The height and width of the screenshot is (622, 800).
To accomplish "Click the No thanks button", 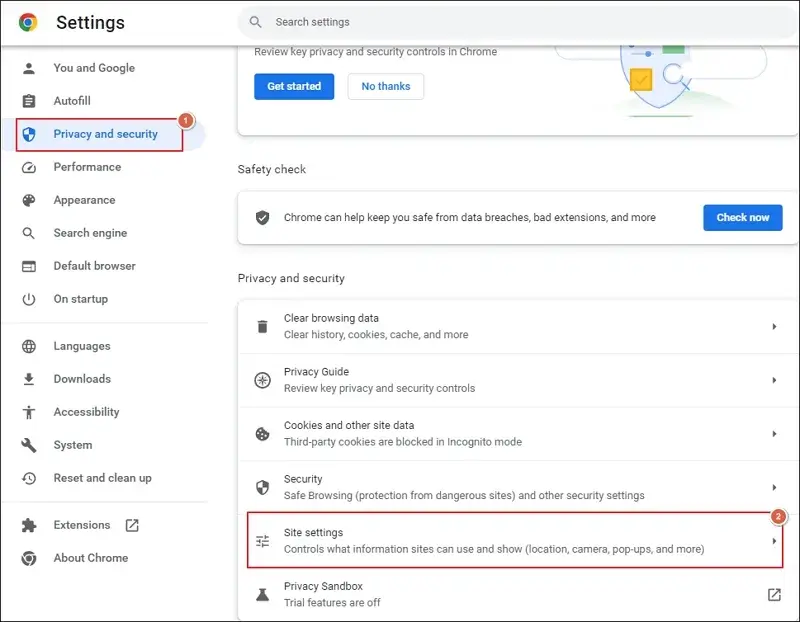I will click(x=386, y=87).
